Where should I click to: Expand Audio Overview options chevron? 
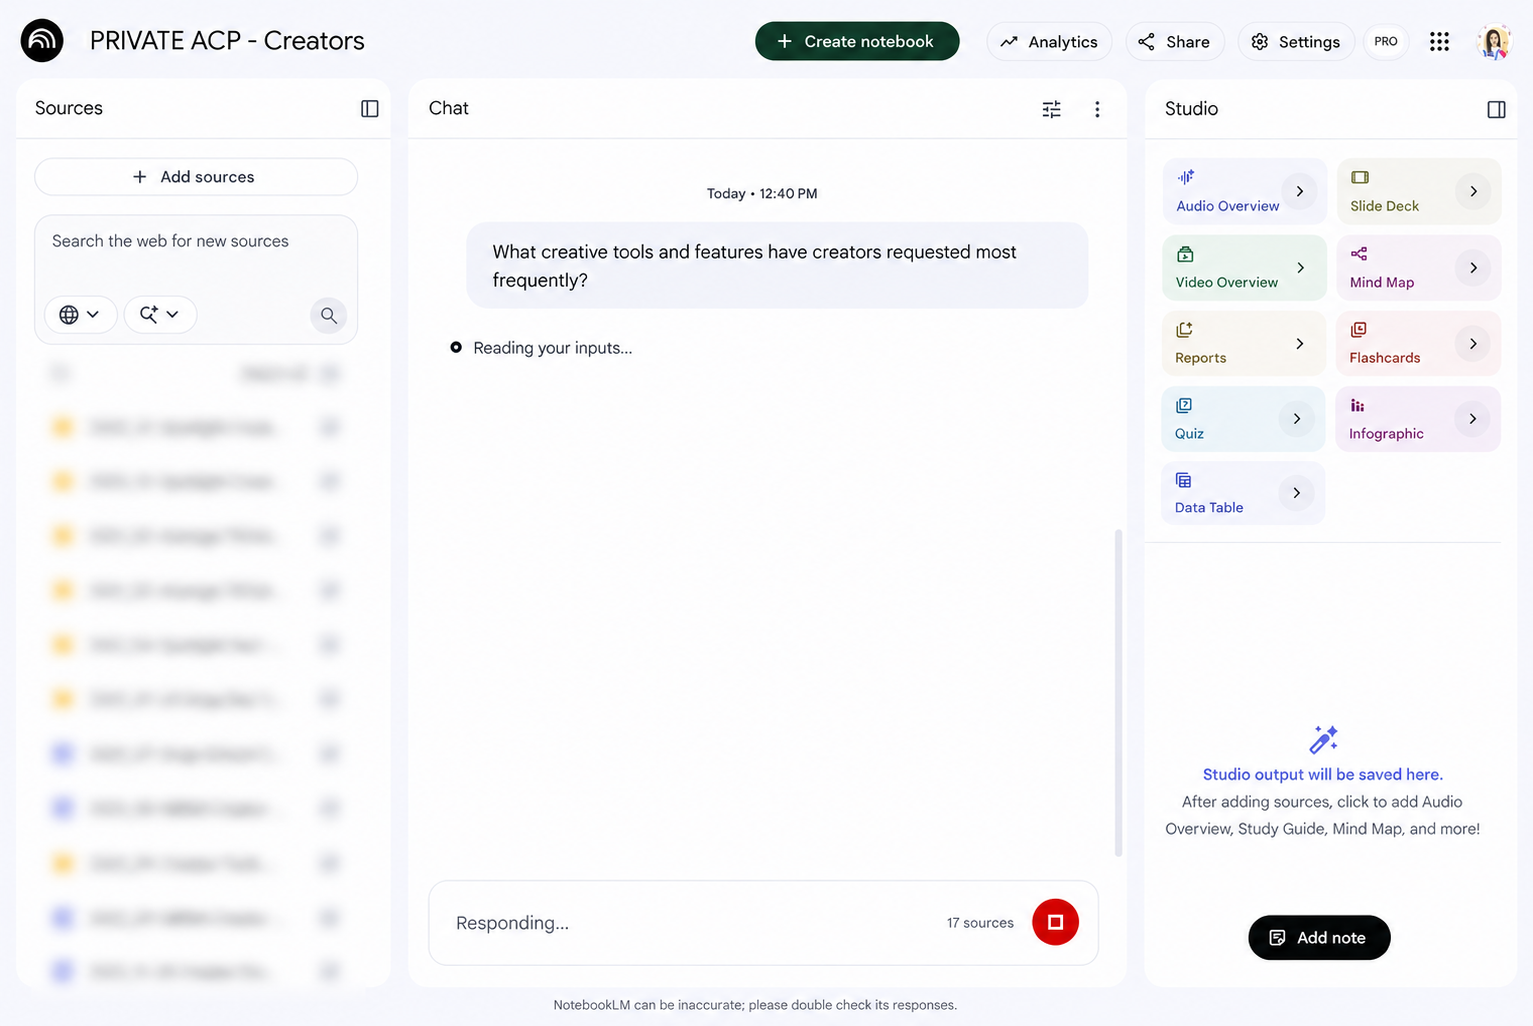point(1299,191)
